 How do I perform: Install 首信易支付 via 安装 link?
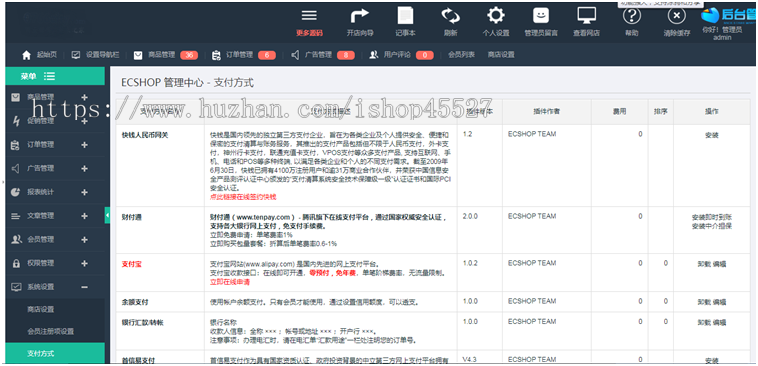pos(712,361)
